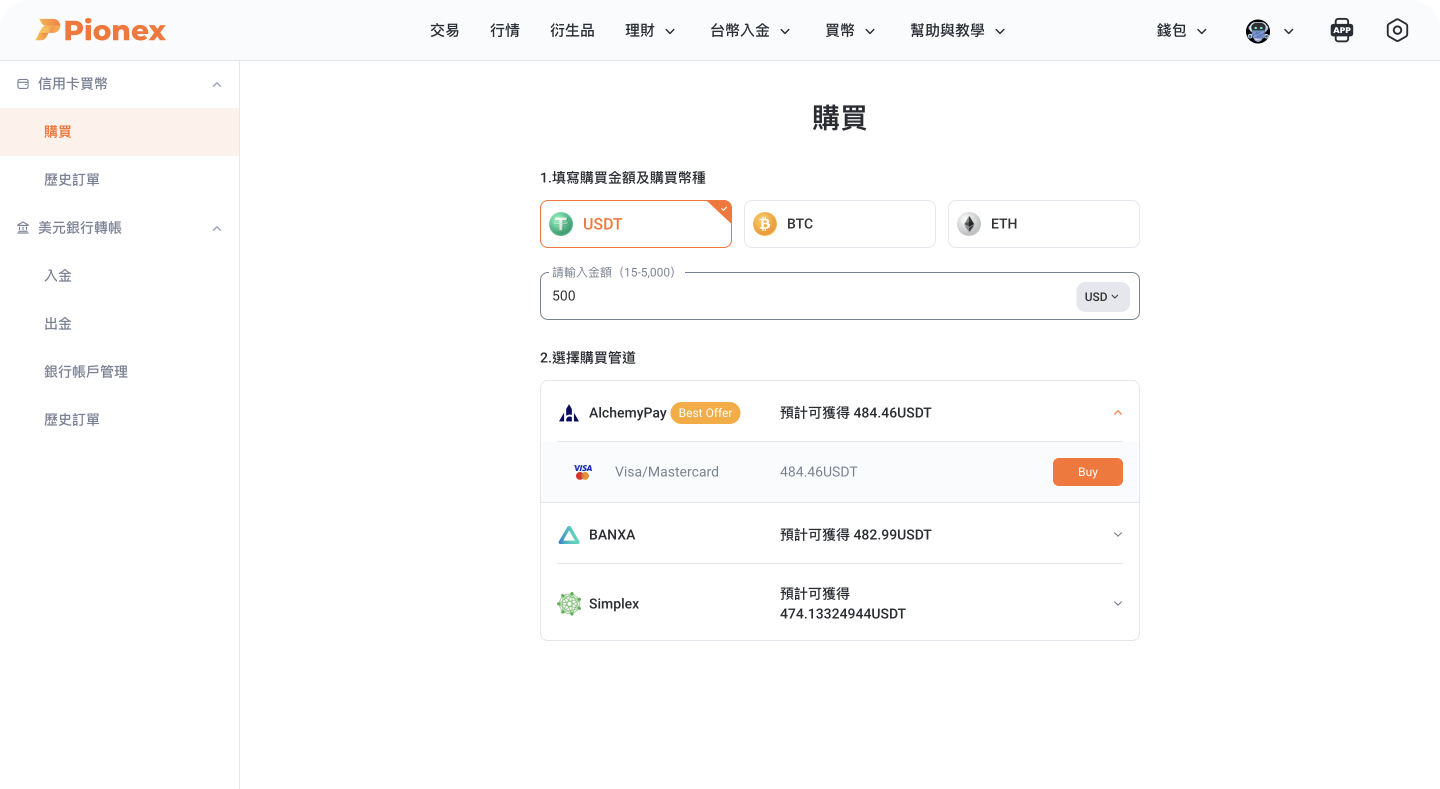This screenshot has width=1440, height=789.
Task: Open 歷史訂單 under 美元銀行轉帳
Action: point(120,420)
